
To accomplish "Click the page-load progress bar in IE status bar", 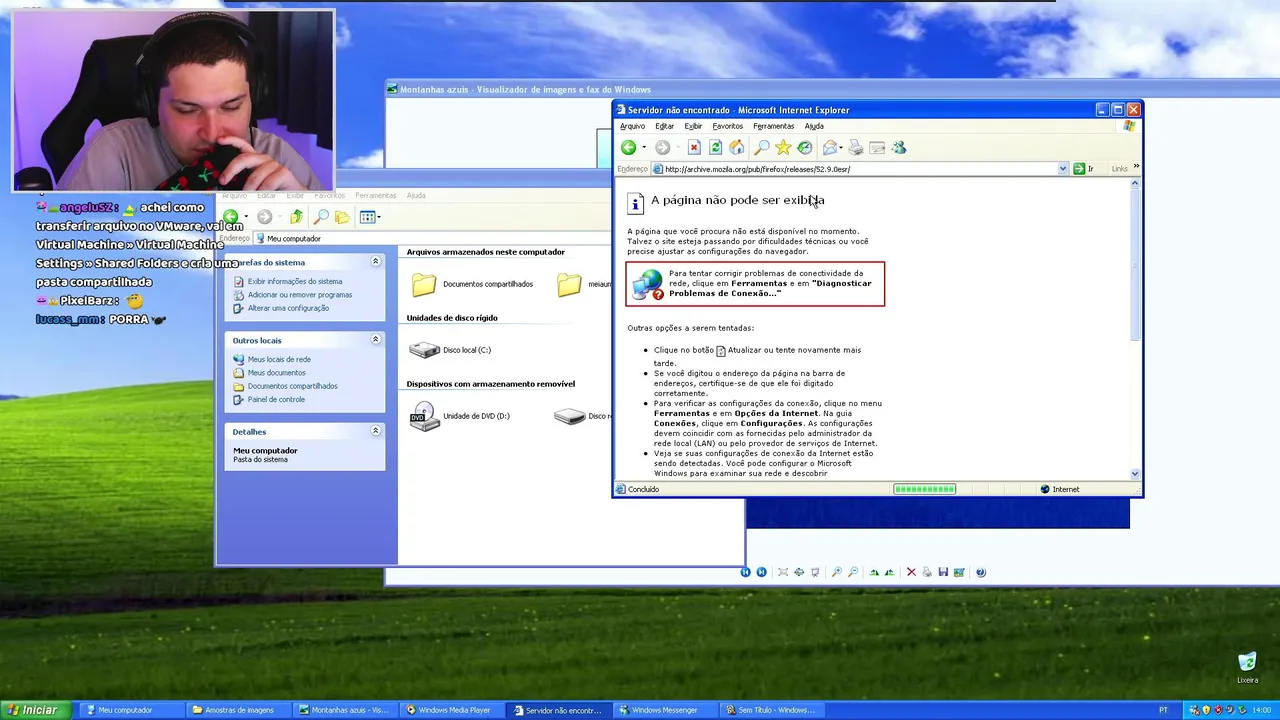I will point(924,489).
